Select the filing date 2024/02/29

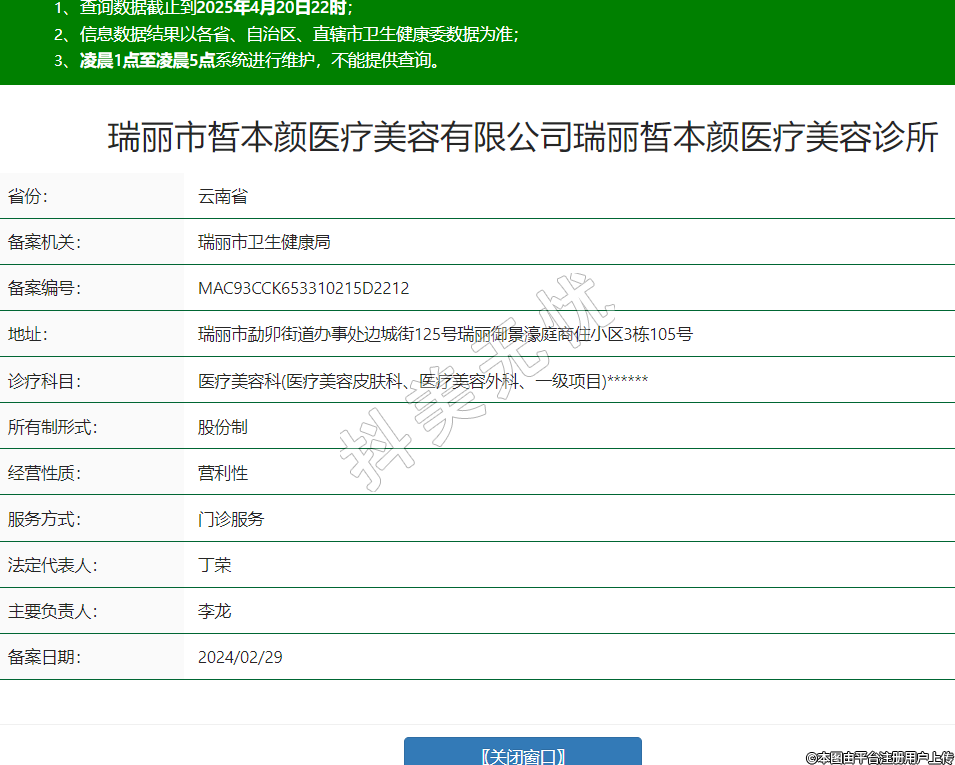coord(240,657)
